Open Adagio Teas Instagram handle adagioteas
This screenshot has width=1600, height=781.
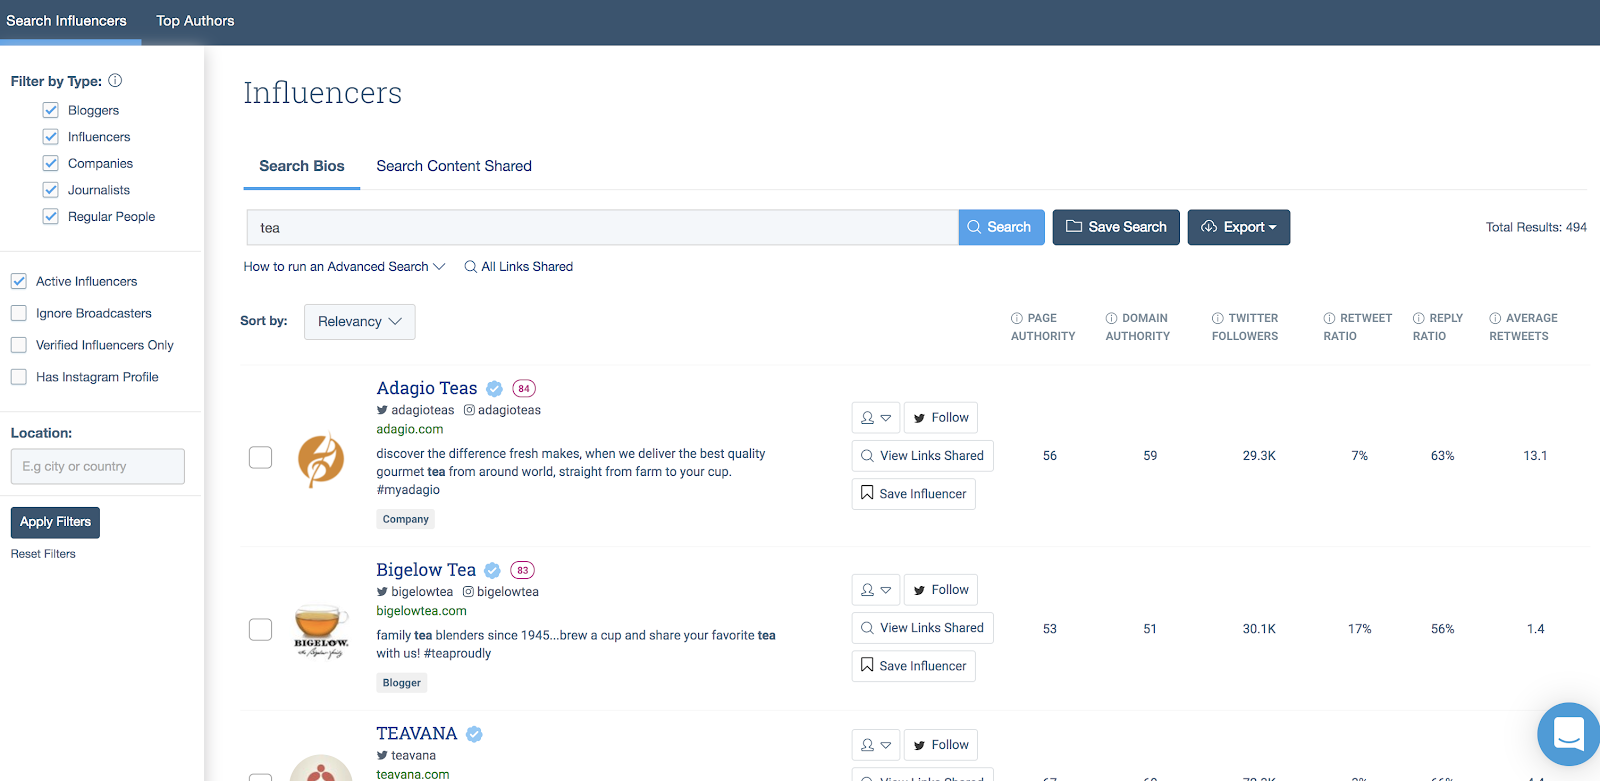click(502, 410)
